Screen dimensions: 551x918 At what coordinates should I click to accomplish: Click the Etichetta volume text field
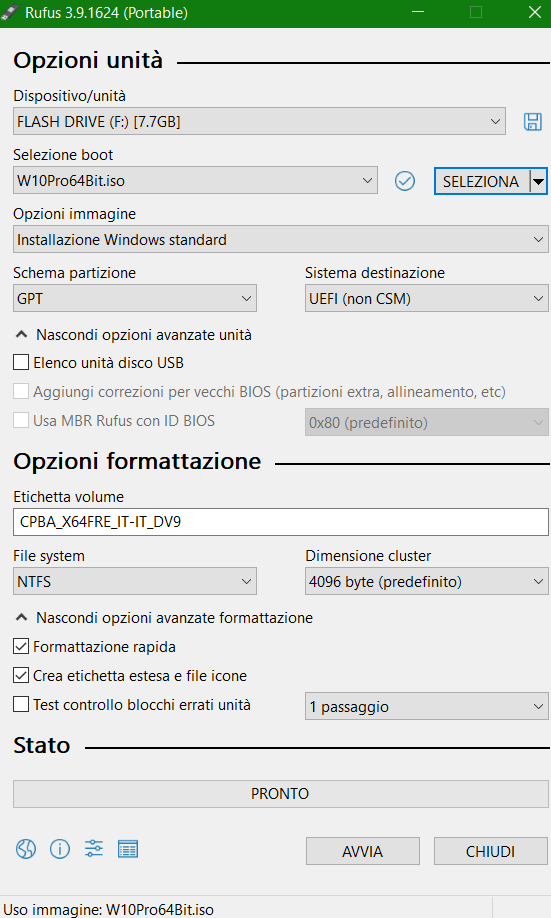280,522
